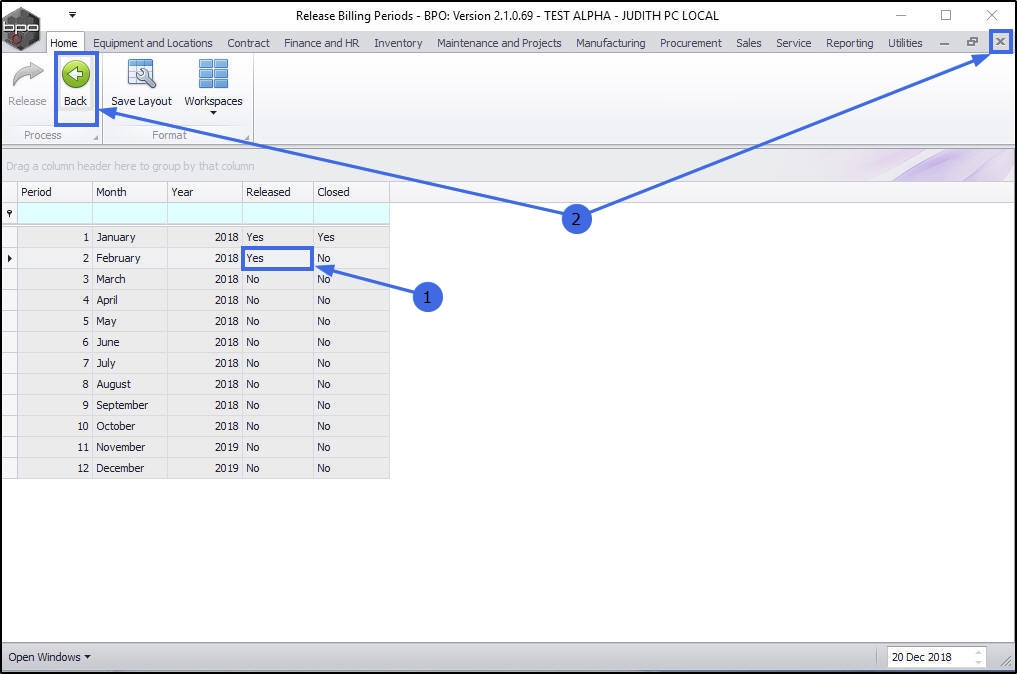Click the Released filter row cell
This screenshot has width=1017, height=674.
pos(278,213)
